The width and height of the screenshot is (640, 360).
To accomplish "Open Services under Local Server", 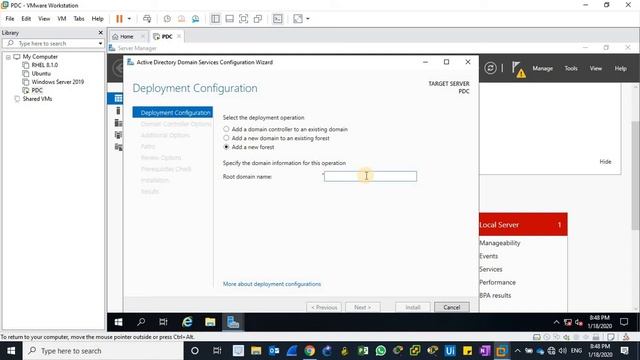I will [x=491, y=269].
